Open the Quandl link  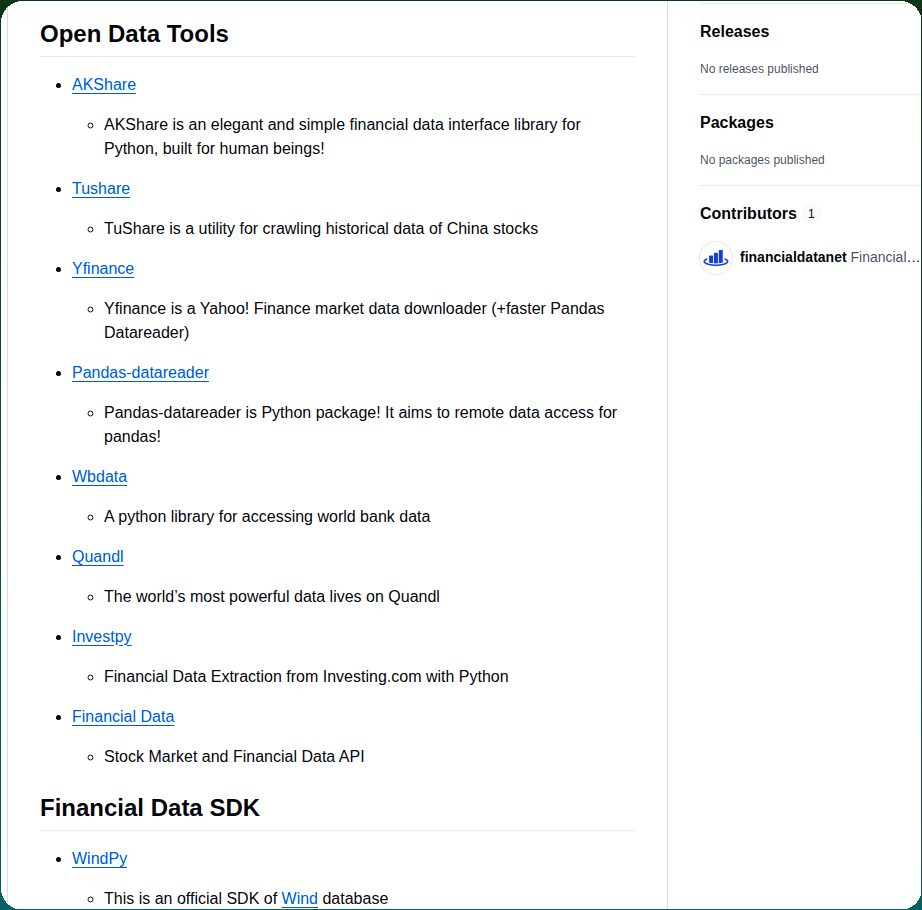coord(98,557)
